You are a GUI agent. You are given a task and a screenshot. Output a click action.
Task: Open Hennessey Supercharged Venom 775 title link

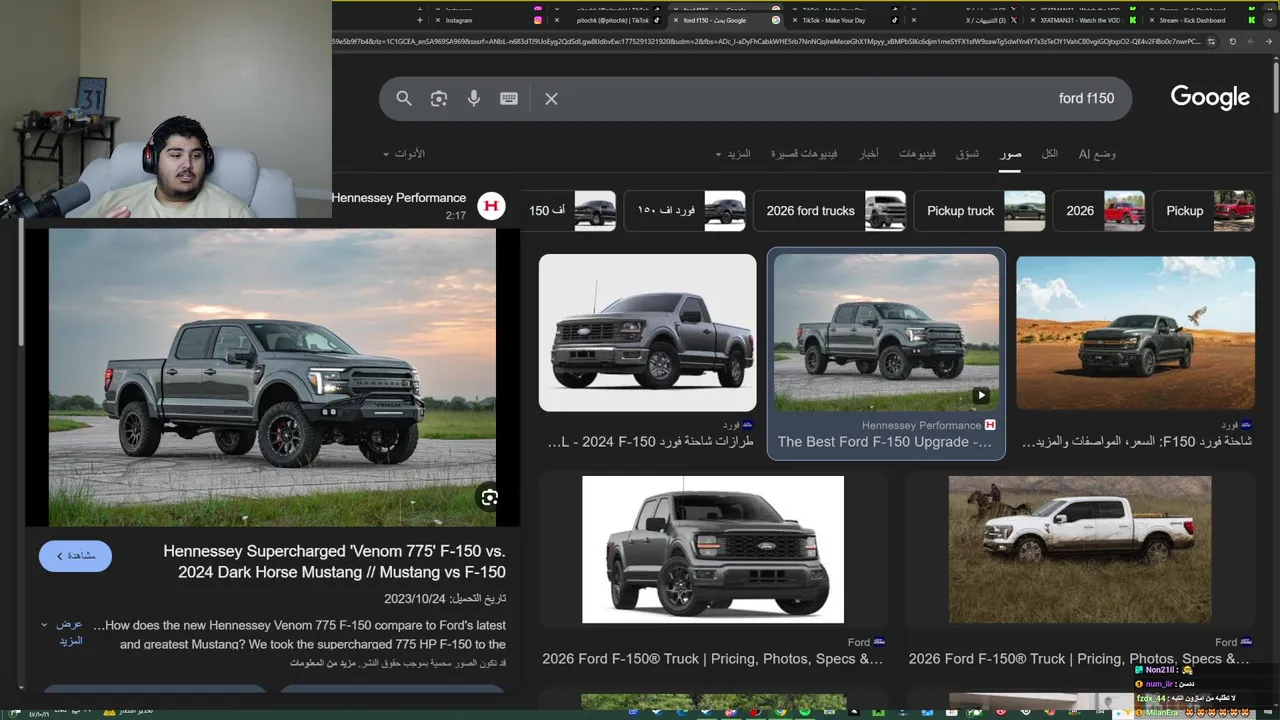(x=334, y=562)
